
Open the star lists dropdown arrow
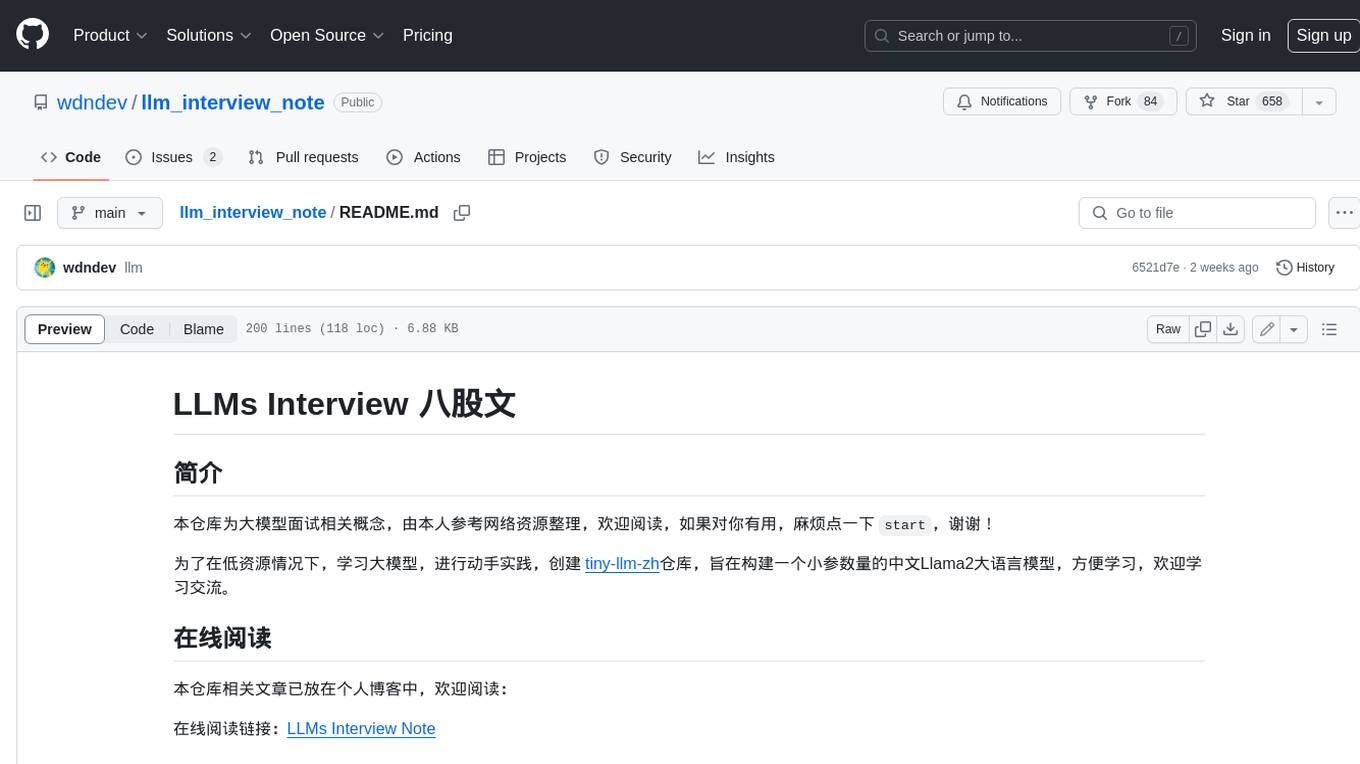pos(1319,101)
